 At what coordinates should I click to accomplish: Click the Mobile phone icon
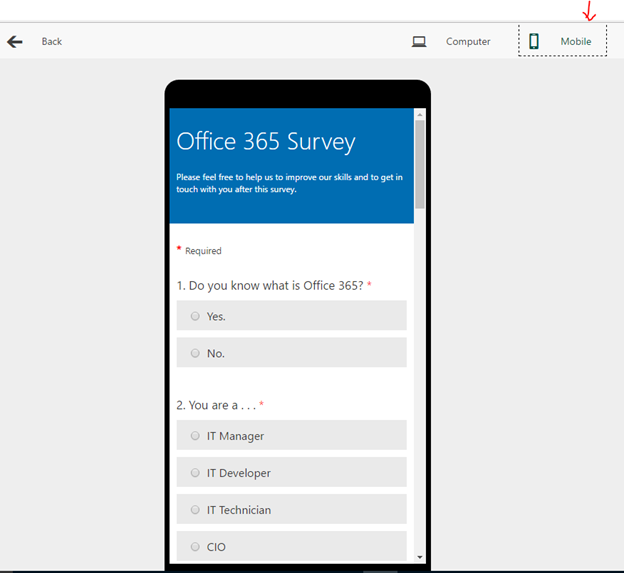534,42
